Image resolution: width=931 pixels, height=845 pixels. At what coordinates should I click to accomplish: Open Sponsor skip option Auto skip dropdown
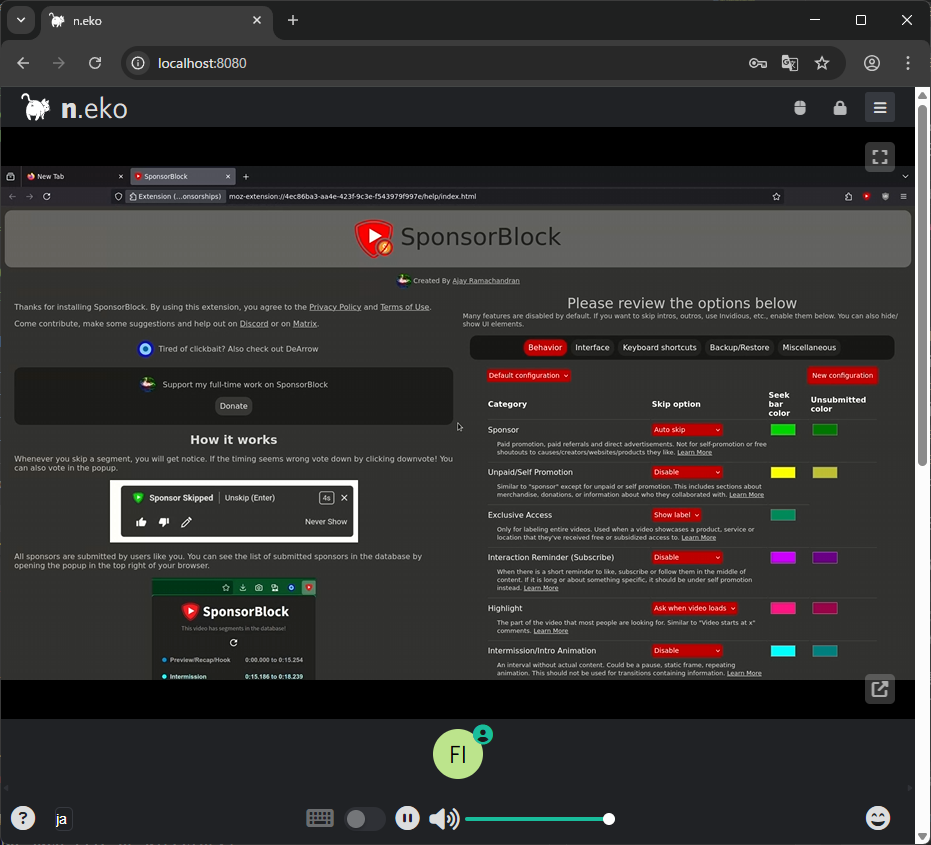(x=687, y=429)
